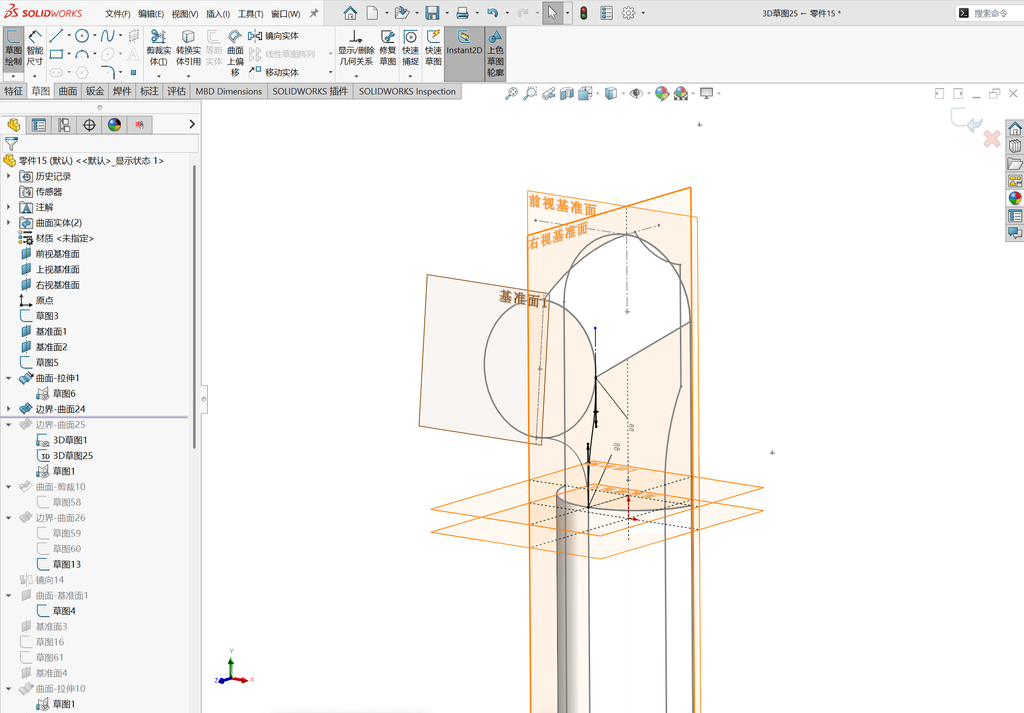
Task: Click Move Entities (移动实体) tool
Action: click(274, 72)
